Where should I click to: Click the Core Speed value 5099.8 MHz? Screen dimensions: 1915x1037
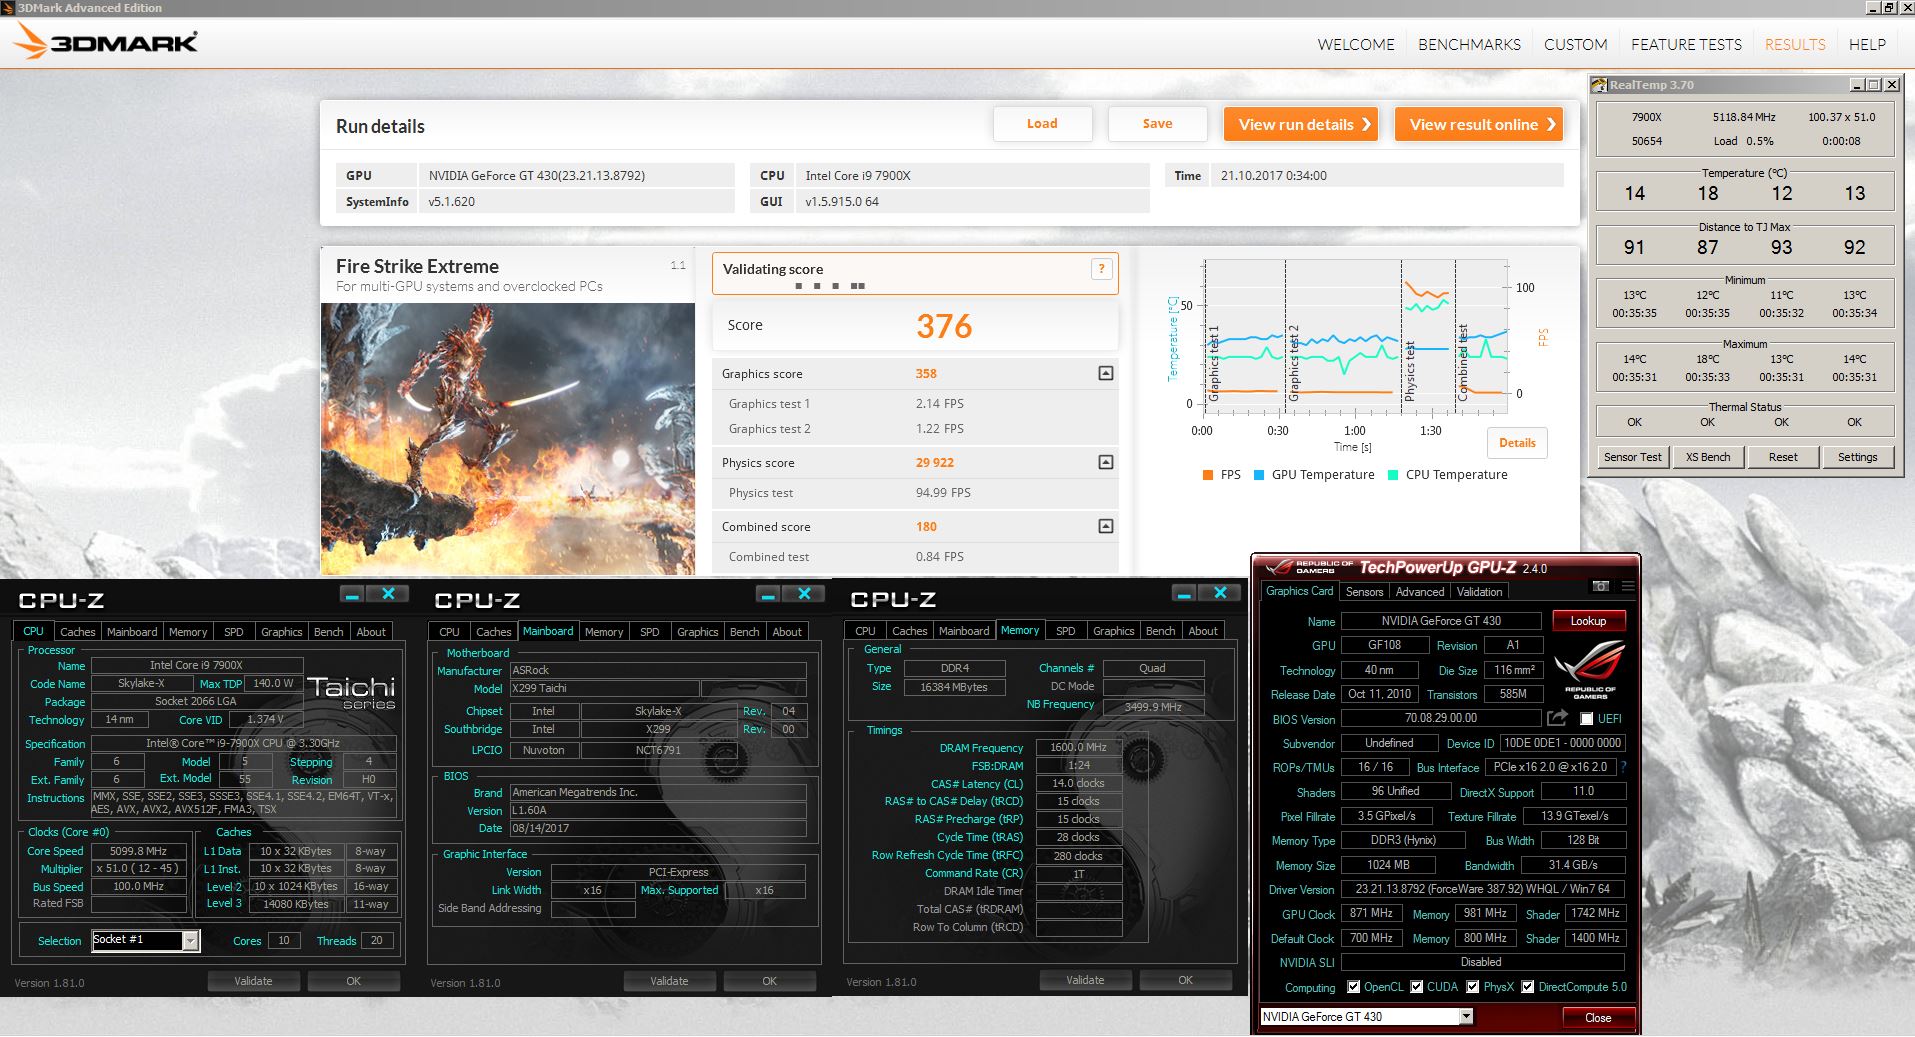138,852
